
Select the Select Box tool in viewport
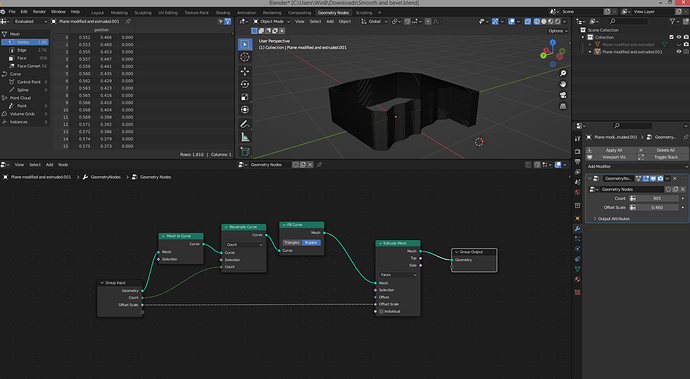coord(245,44)
